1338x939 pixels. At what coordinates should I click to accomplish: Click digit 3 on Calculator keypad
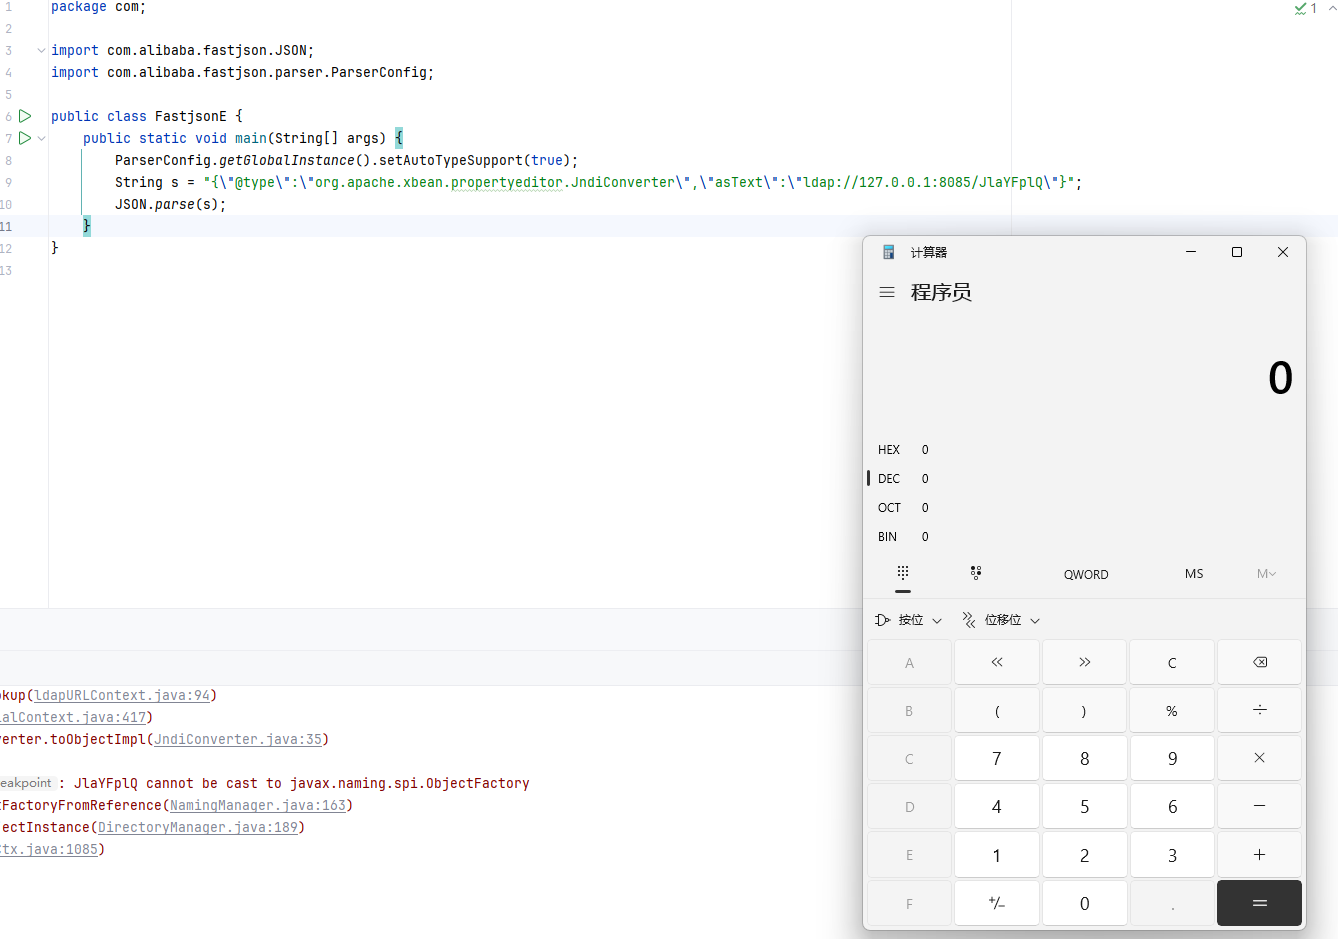[1172, 855]
